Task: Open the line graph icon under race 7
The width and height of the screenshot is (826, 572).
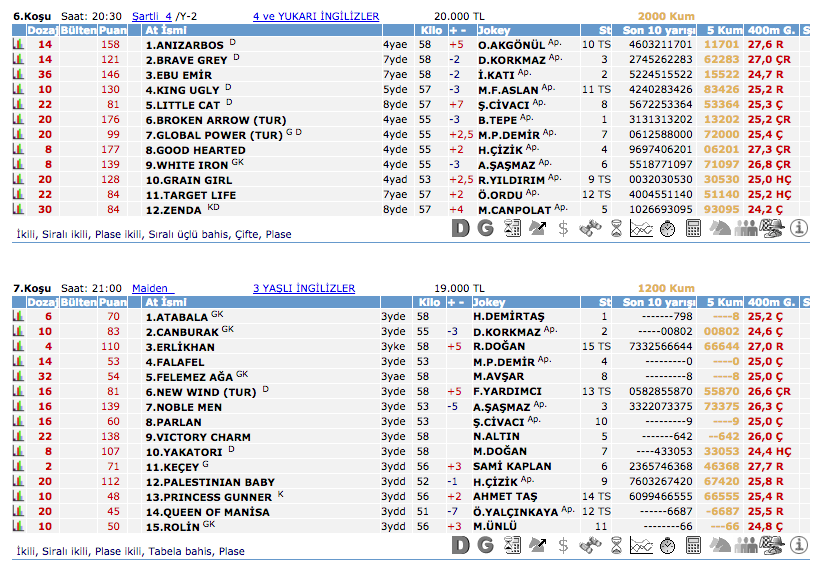Action: [641, 545]
